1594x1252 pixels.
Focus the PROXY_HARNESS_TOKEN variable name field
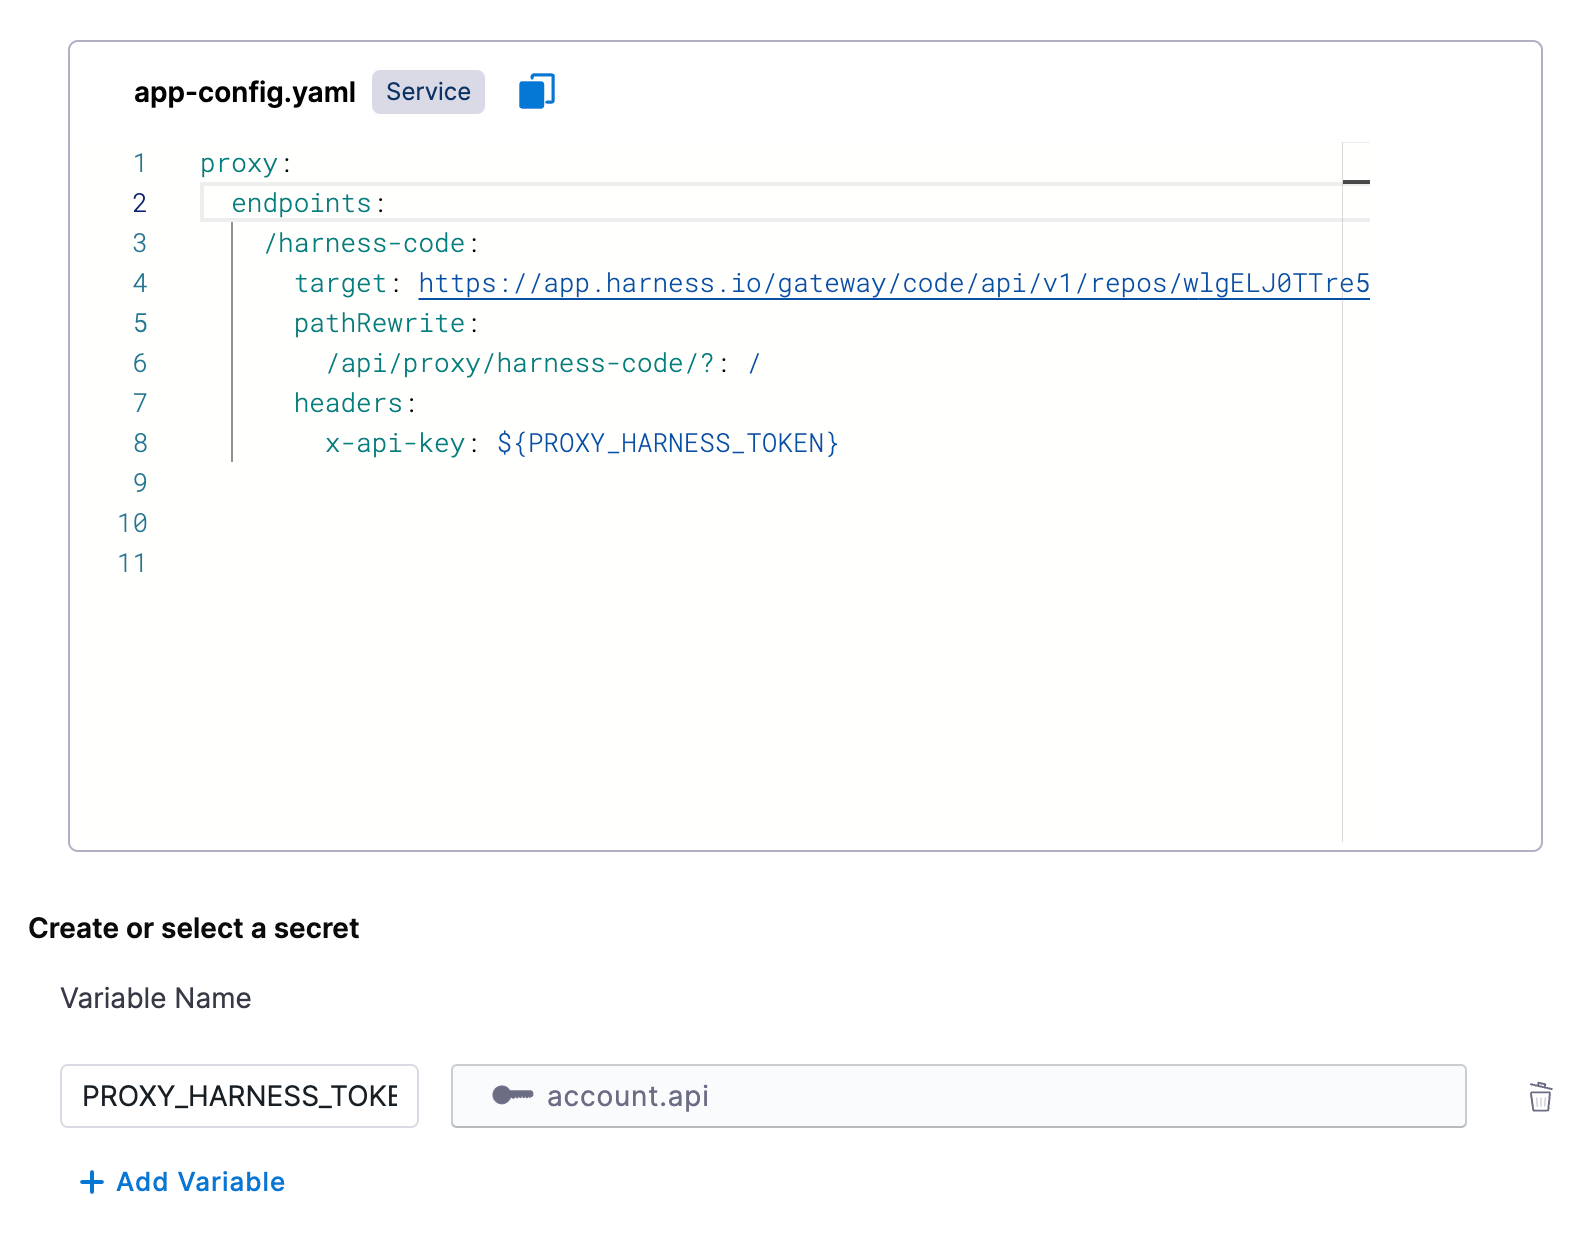[x=239, y=1096]
